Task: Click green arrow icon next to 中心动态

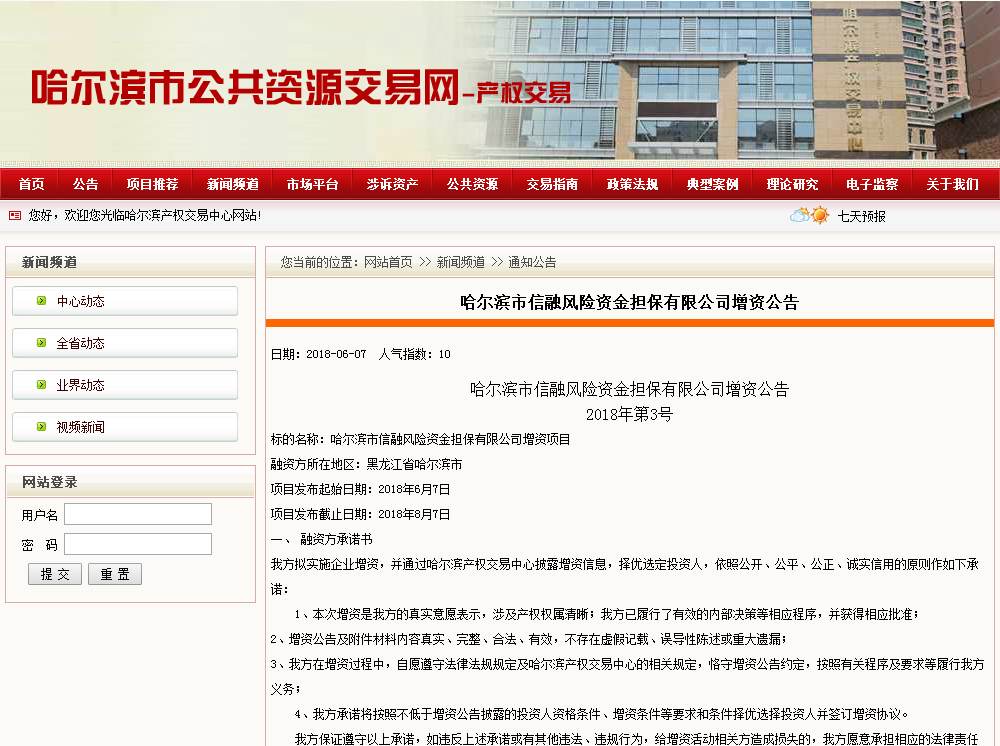Action: click(41, 300)
